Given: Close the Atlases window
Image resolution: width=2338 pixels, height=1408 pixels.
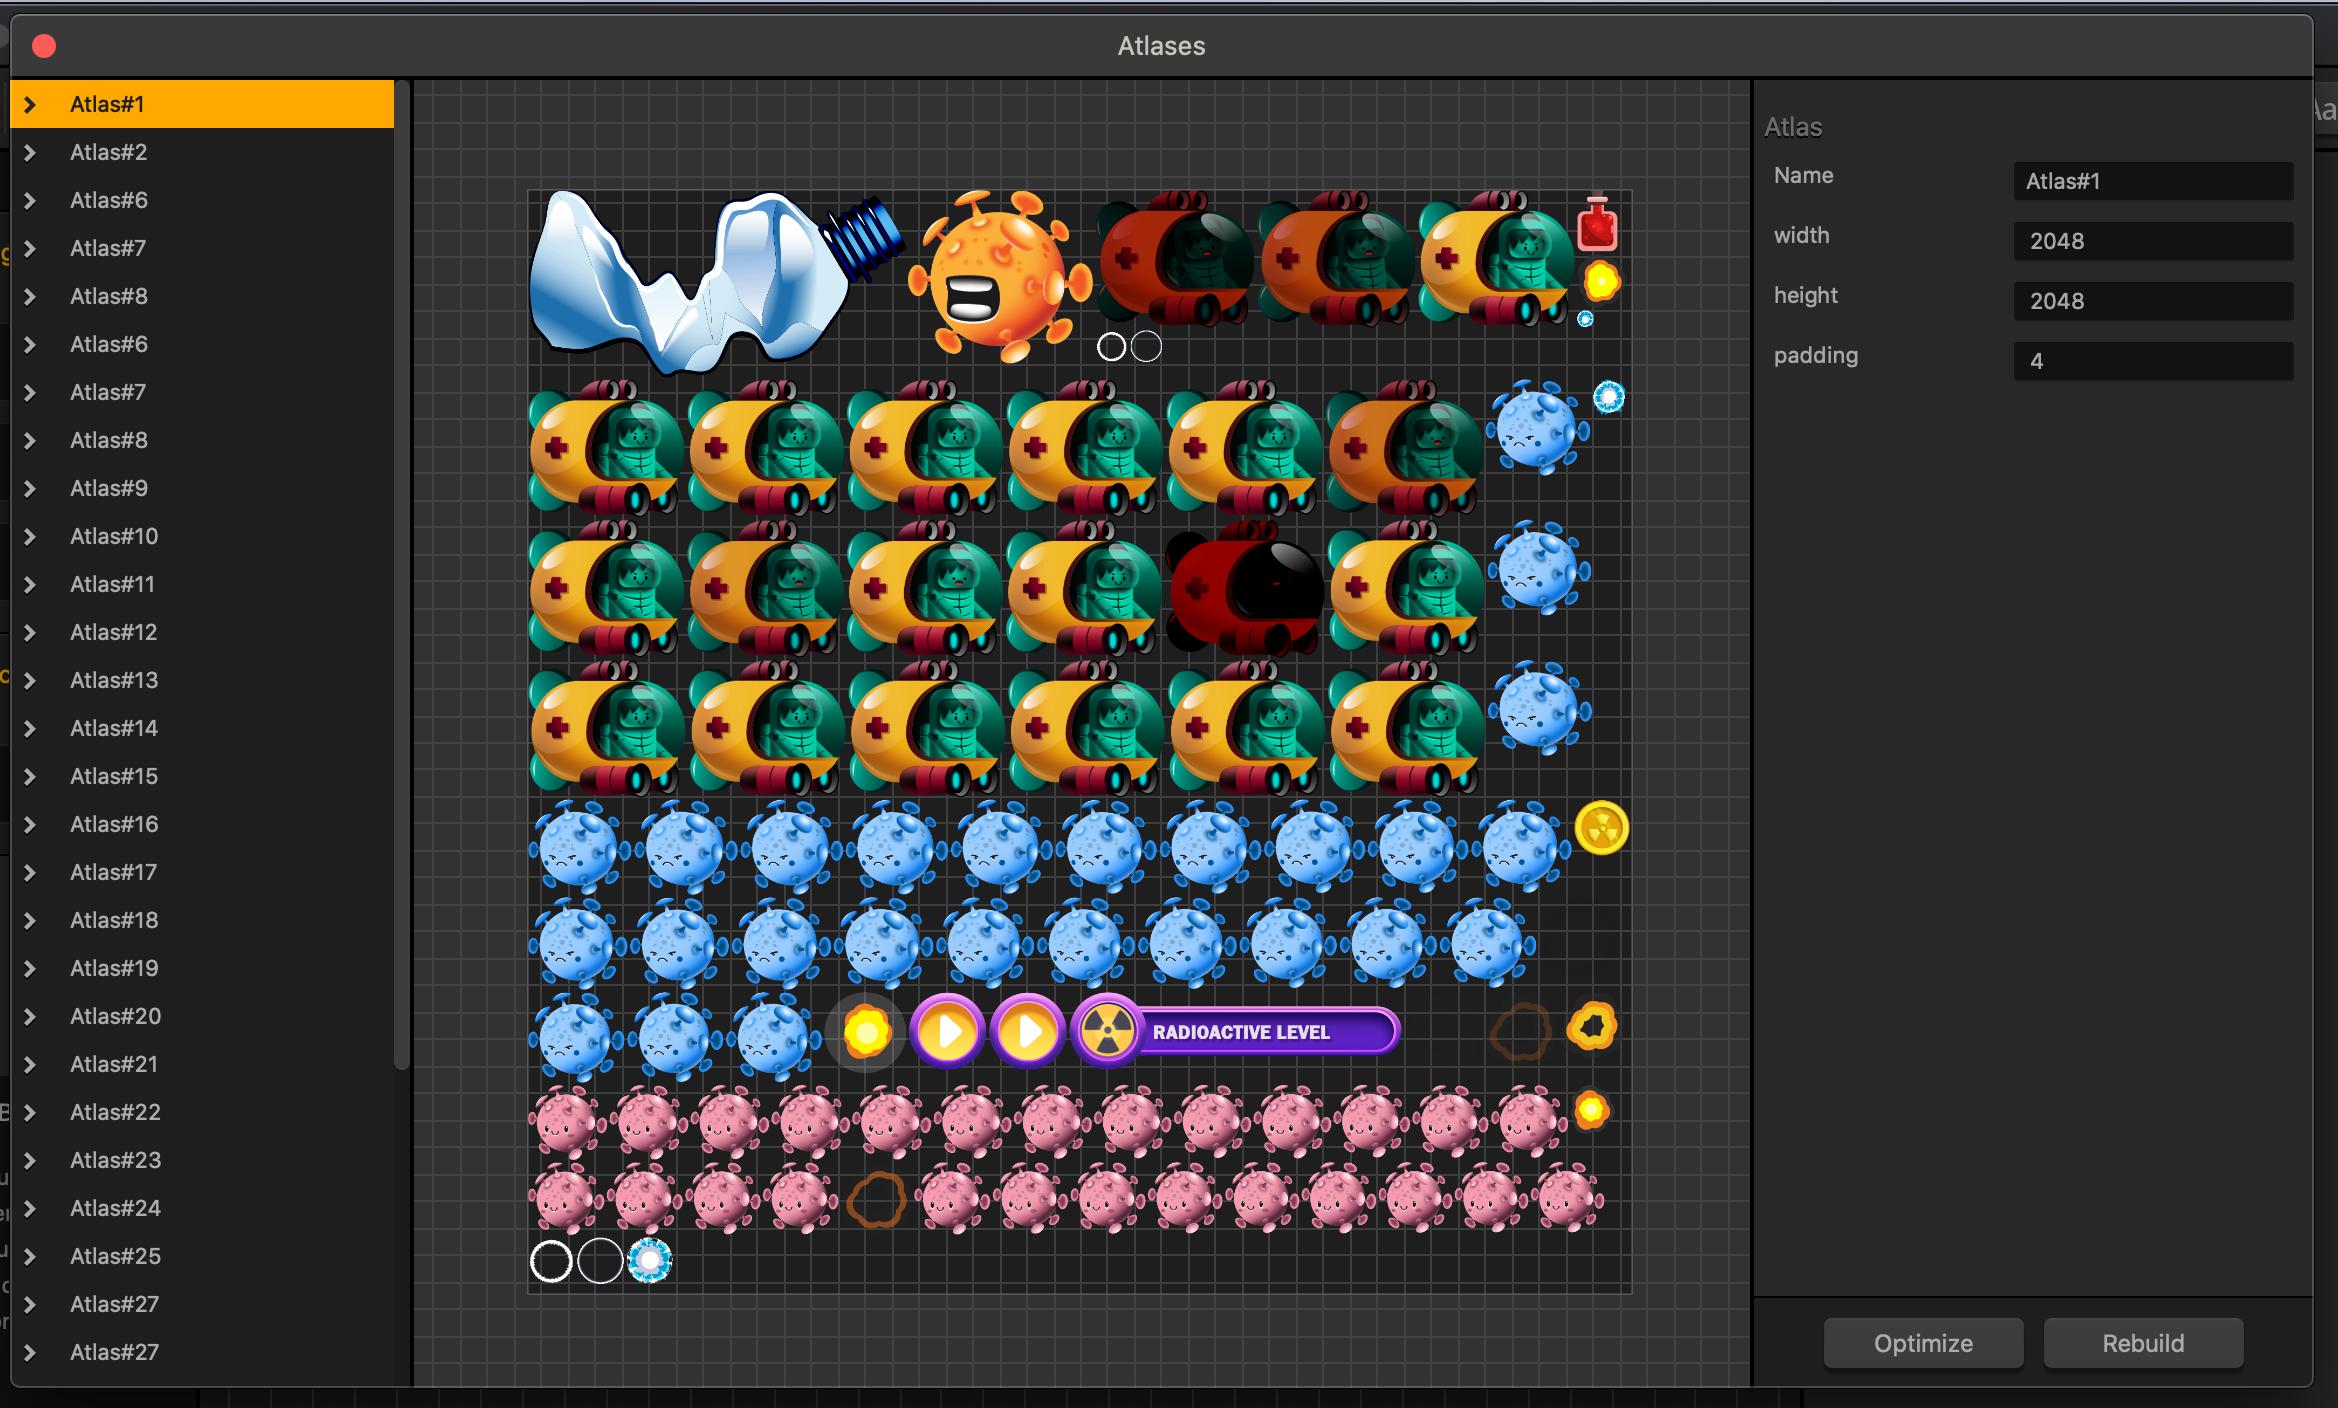Looking at the screenshot, I should click(x=44, y=46).
